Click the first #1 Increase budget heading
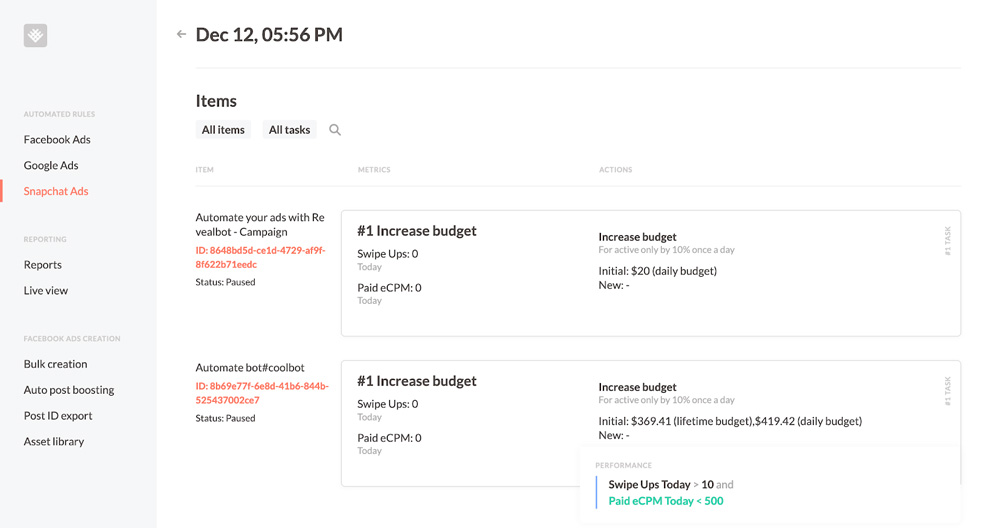 [x=416, y=231]
